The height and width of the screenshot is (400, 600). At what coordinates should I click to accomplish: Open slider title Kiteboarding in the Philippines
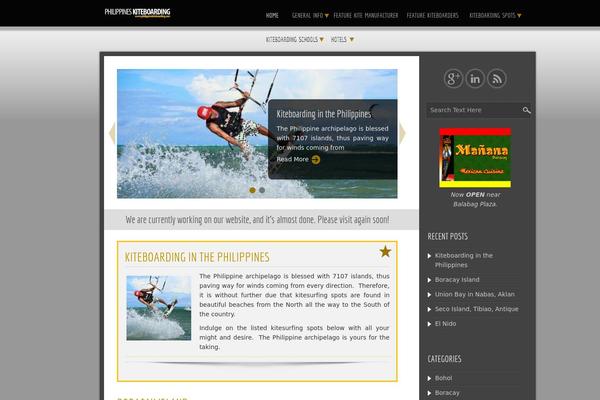coord(324,114)
